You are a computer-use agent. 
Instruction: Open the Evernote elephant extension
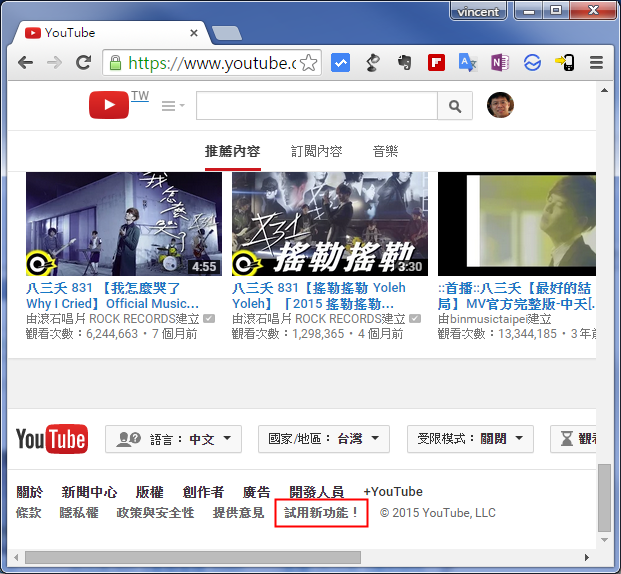click(404, 63)
